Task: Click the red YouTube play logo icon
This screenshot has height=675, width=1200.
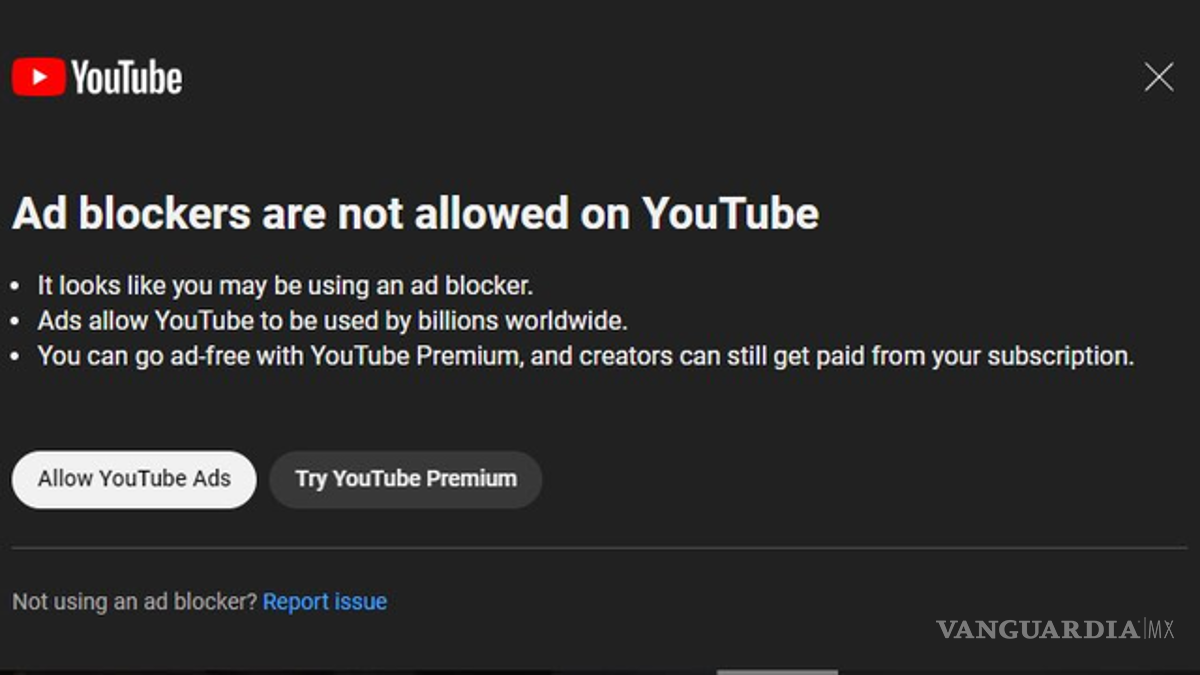Action: coord(39,77)
